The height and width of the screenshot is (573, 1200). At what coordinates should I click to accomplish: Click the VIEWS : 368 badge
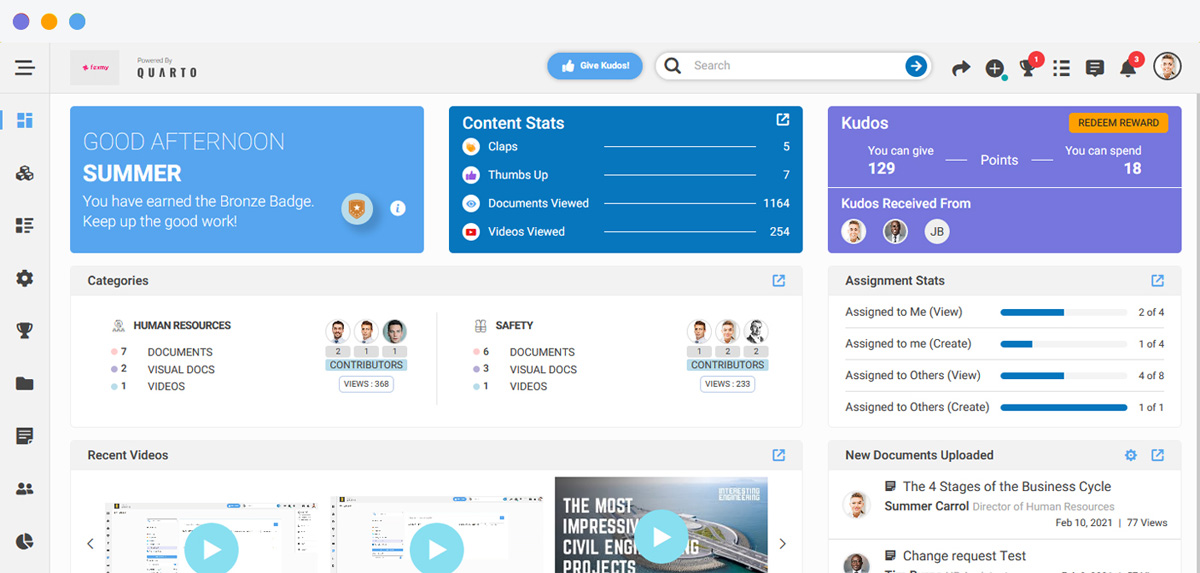pyautogui.click(x=366, y=384)
